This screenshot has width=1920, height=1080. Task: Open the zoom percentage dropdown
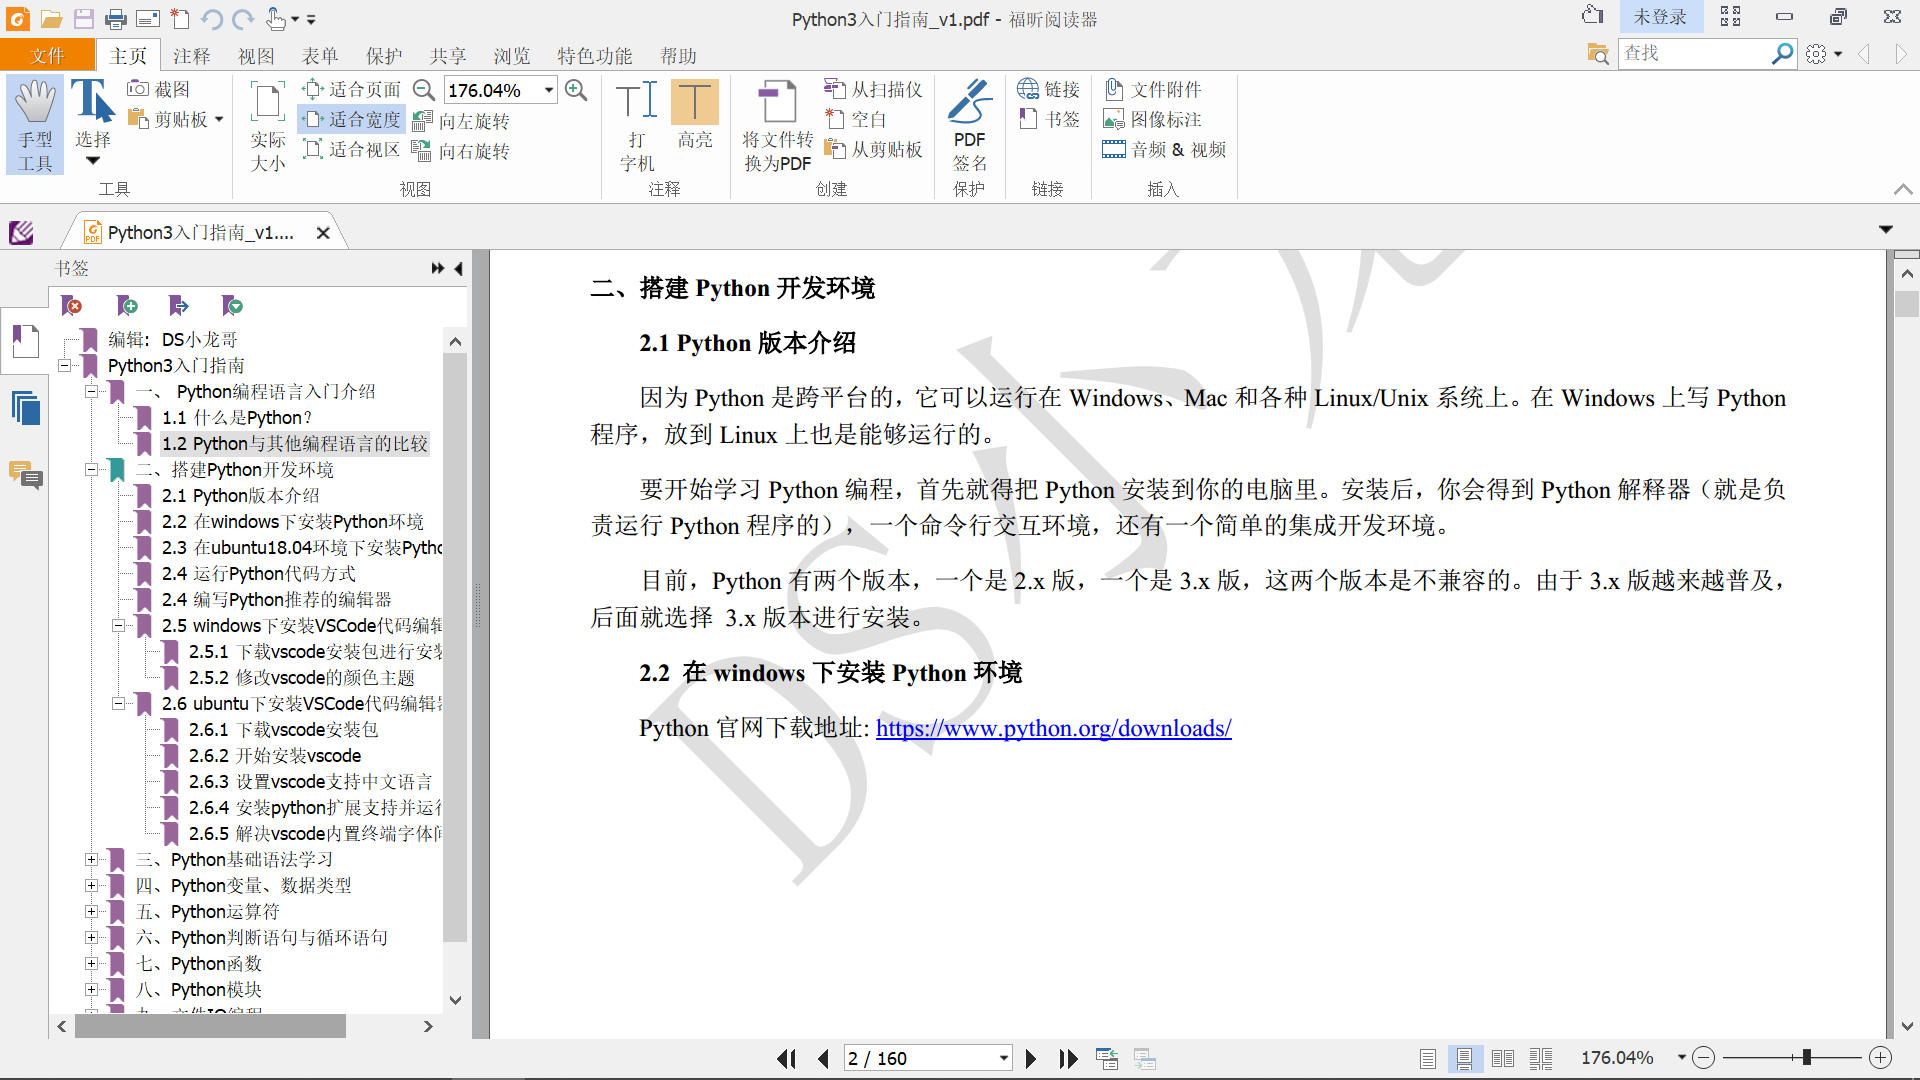click(549, 90)
